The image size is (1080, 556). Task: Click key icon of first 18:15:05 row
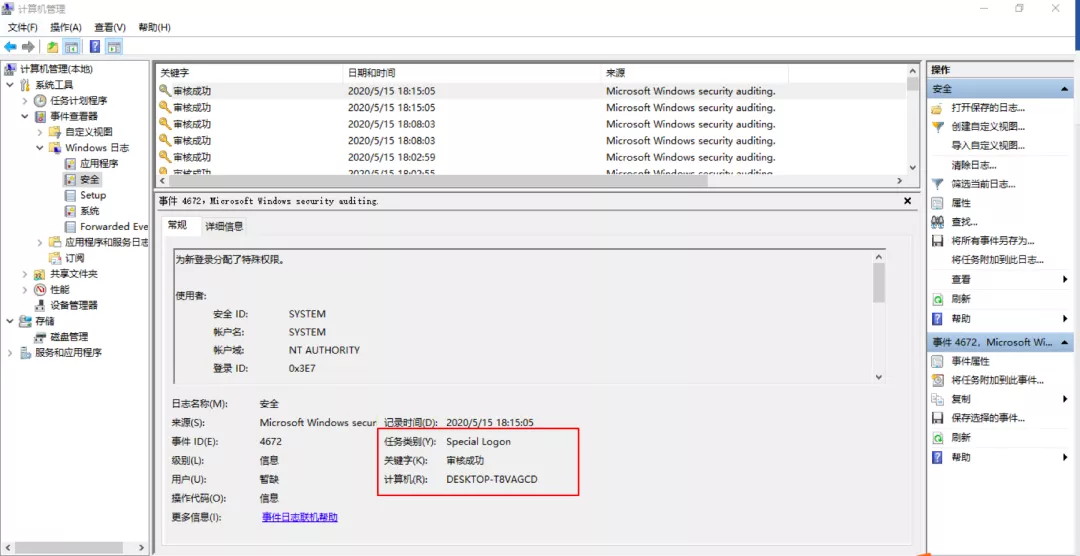(165, 91)
